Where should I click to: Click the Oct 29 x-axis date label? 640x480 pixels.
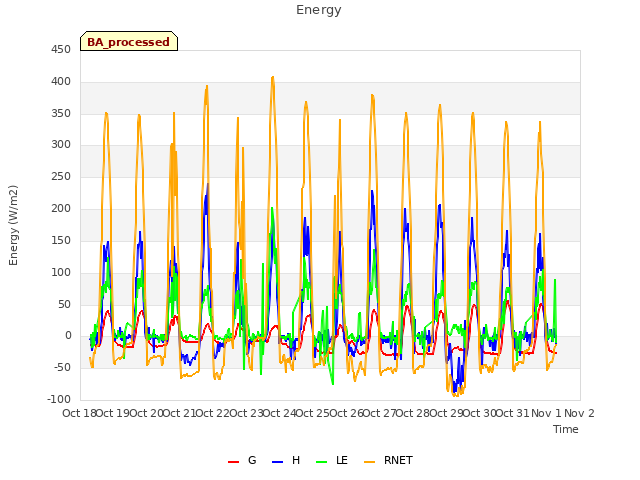point(446,413)
